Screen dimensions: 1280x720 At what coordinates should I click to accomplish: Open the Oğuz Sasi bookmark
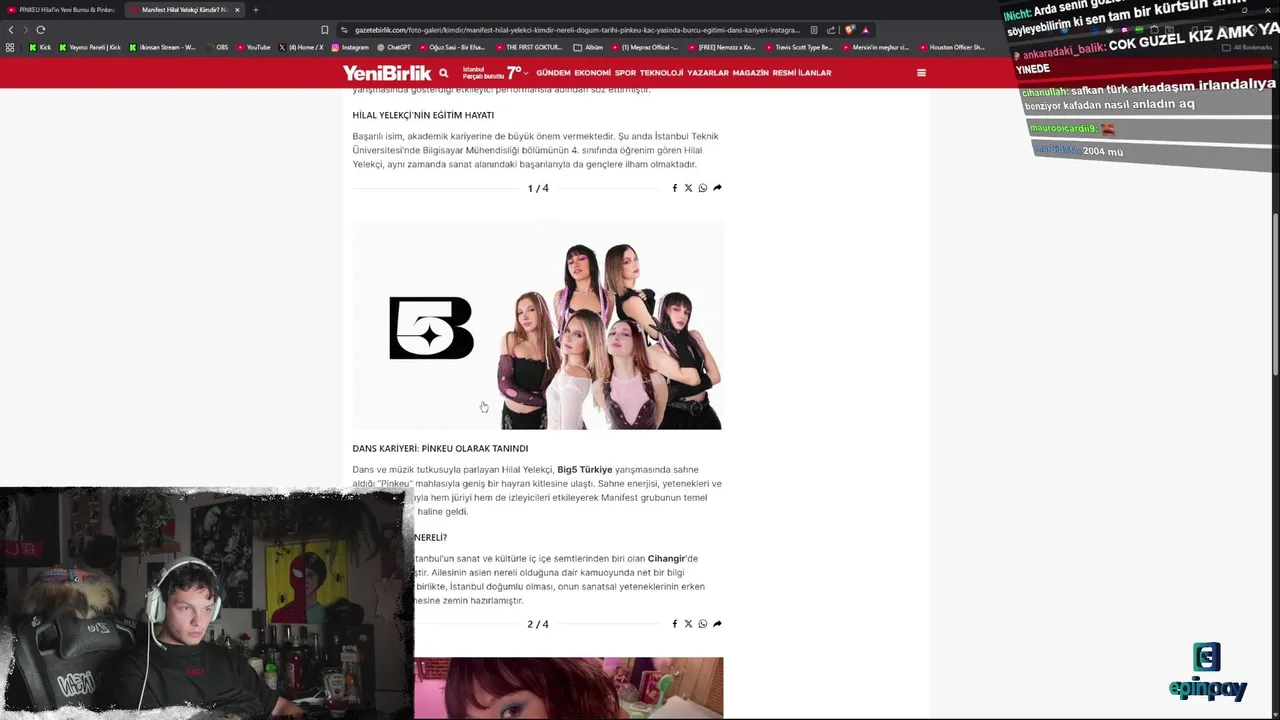click(452, 47)
